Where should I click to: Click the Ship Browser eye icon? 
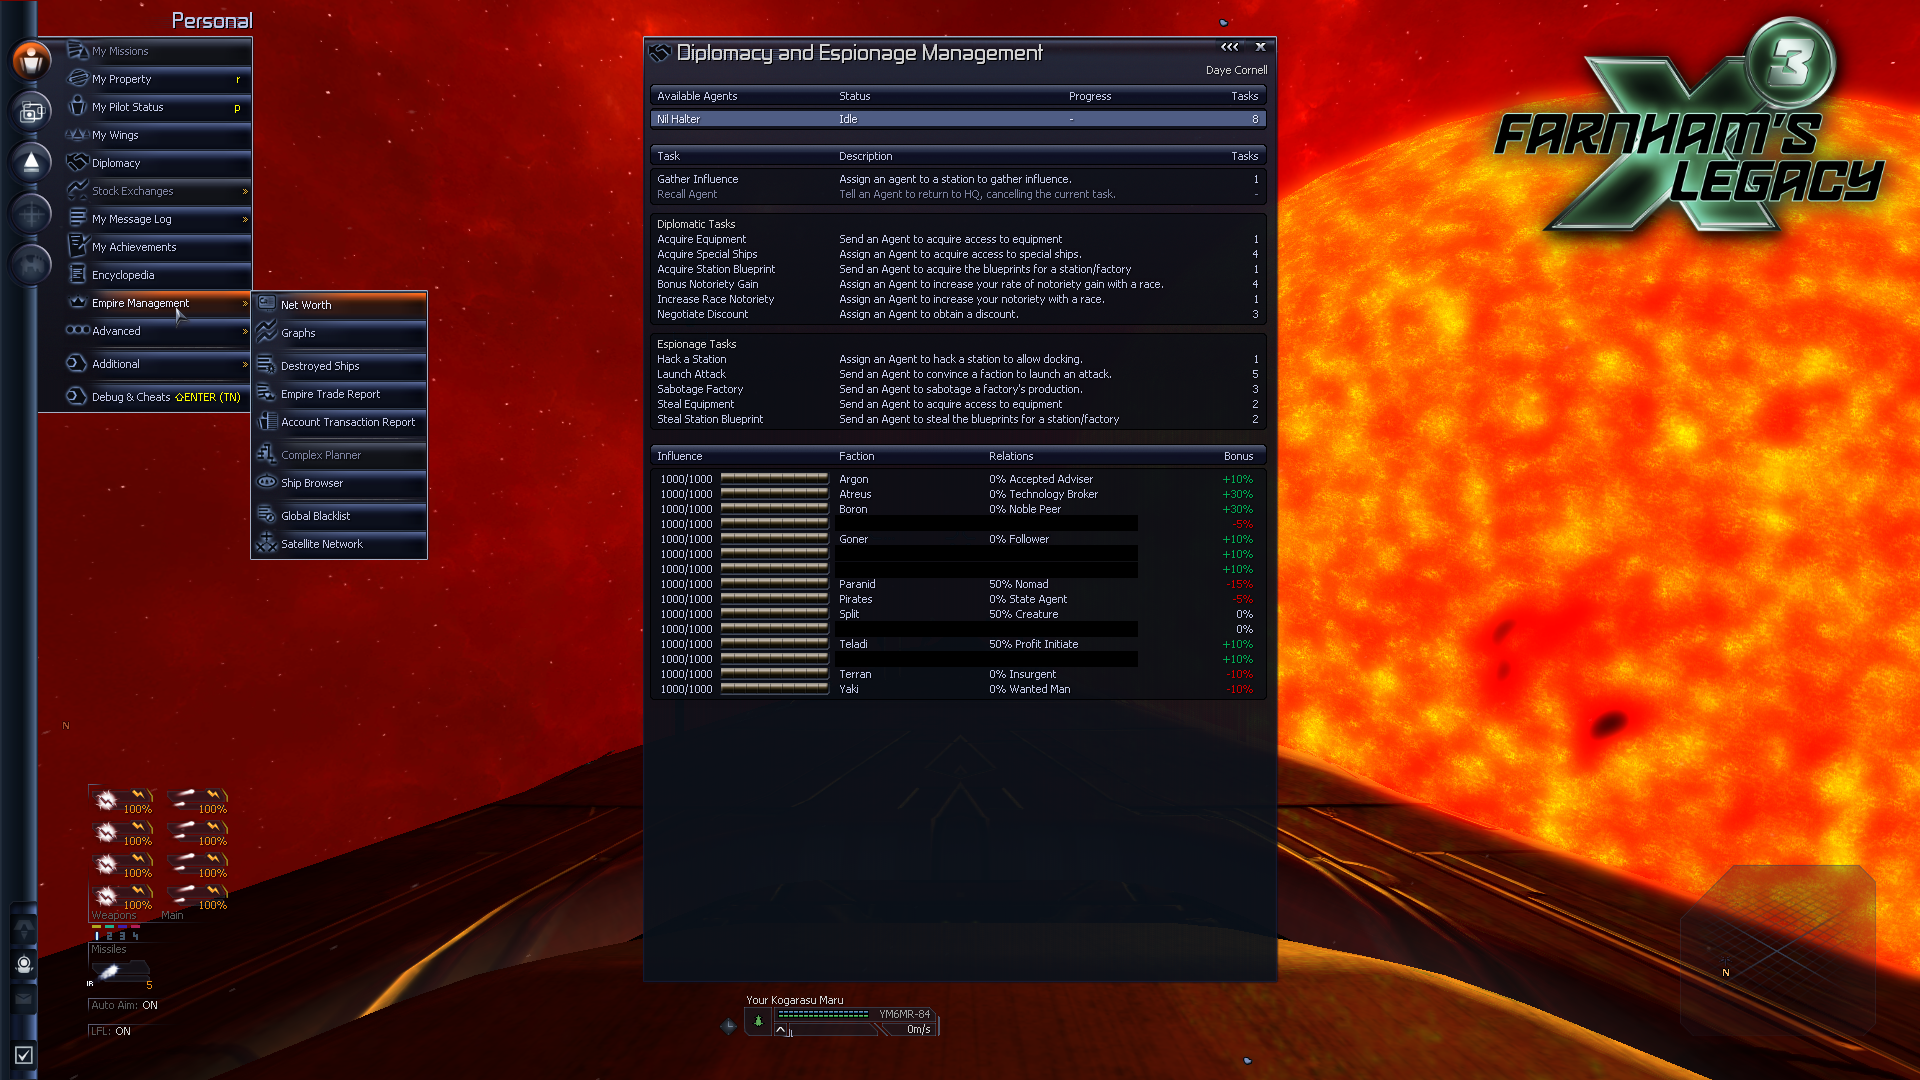[266, 483]
